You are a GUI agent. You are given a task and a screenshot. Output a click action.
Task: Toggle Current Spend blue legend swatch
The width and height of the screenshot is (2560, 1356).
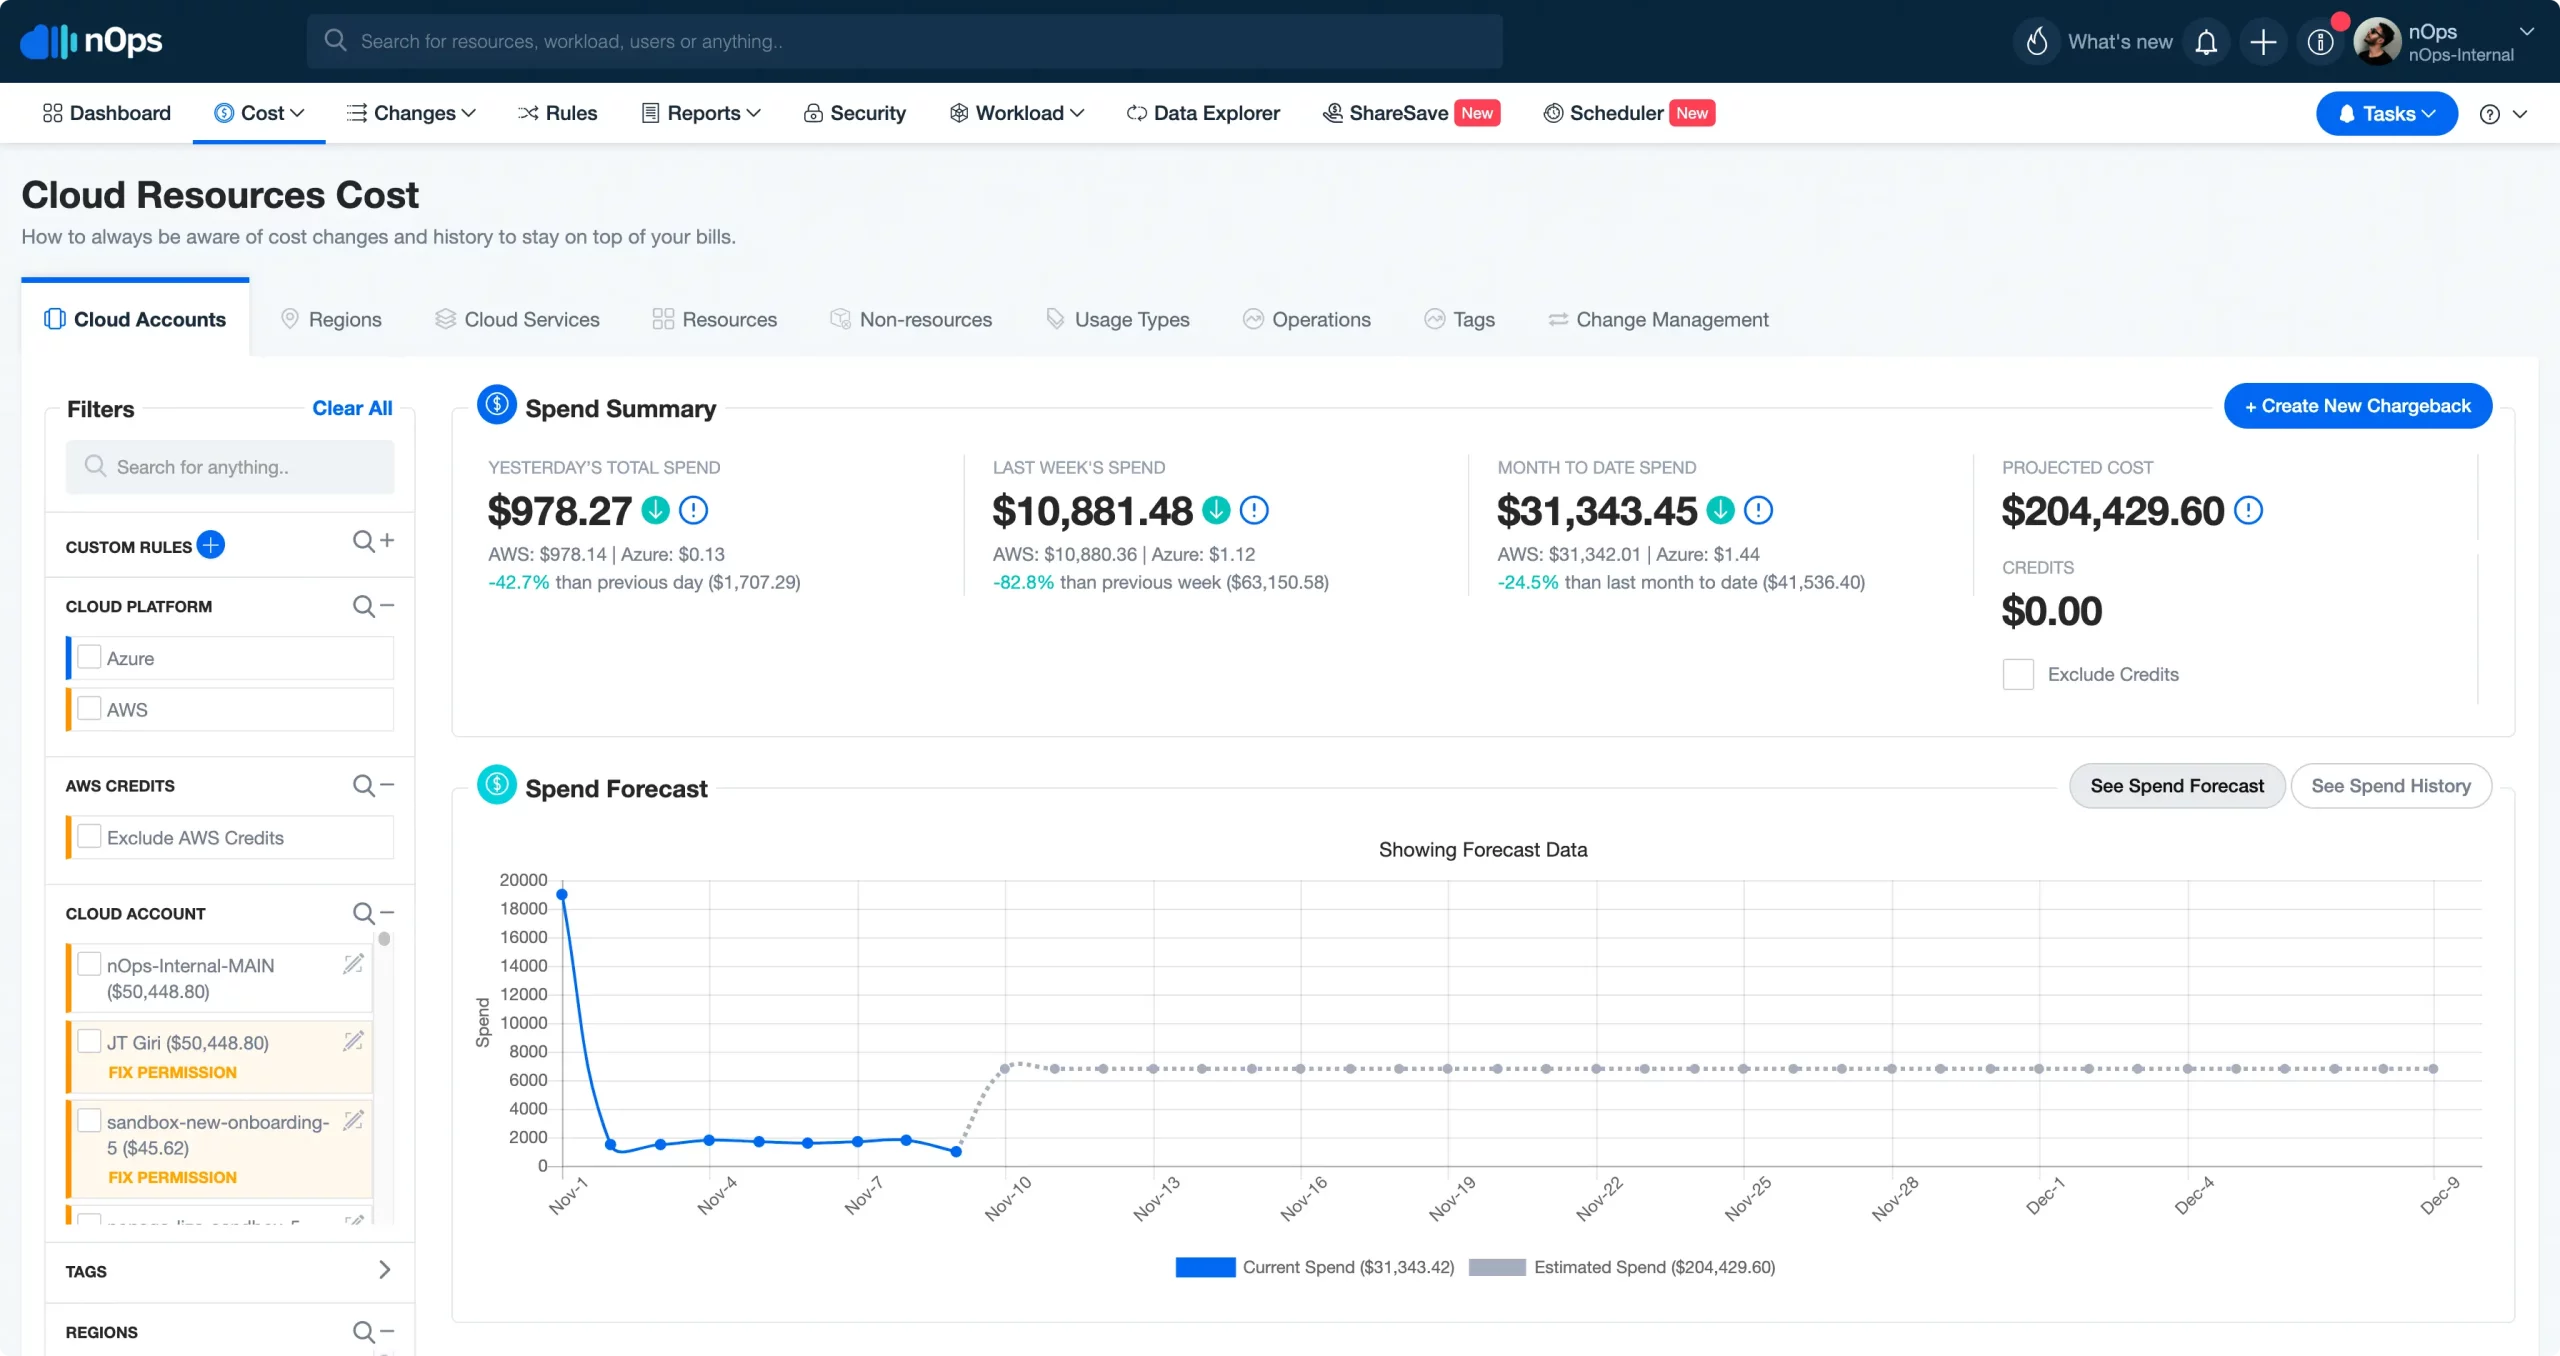pos(1205,1267)
